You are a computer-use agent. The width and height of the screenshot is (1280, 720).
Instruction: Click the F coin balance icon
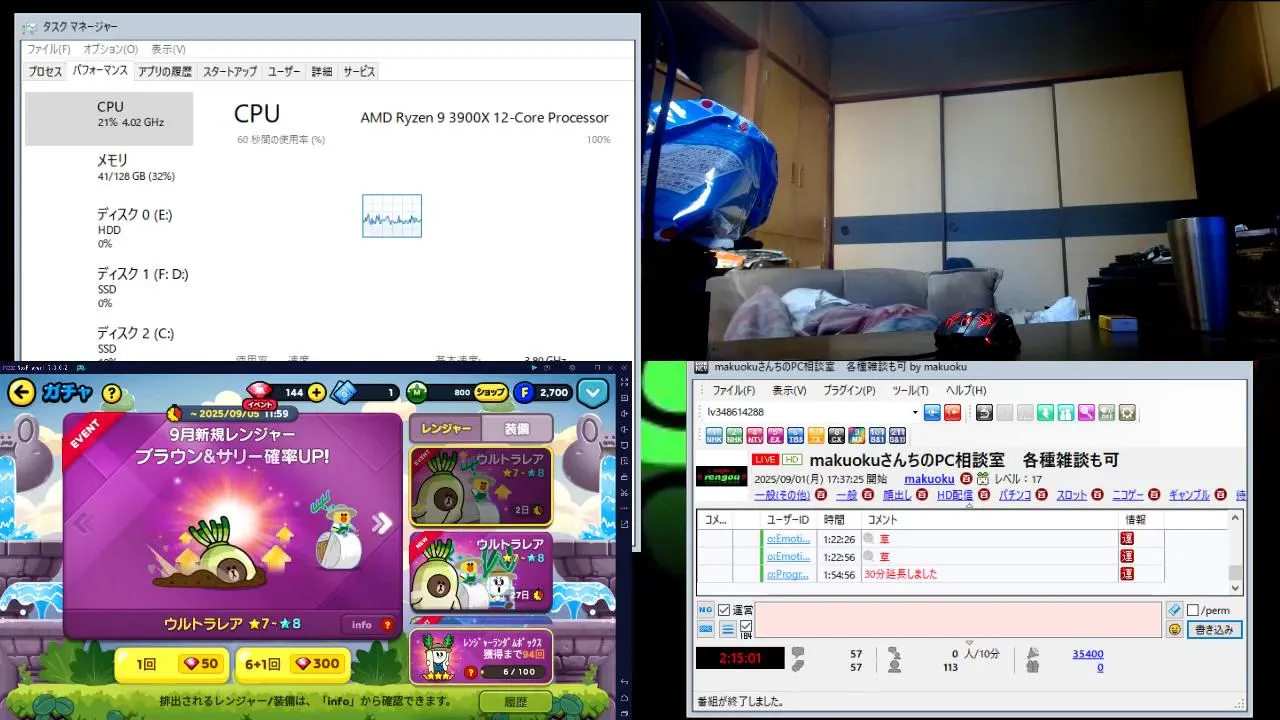pyautogui.click(x=523, y=393)
